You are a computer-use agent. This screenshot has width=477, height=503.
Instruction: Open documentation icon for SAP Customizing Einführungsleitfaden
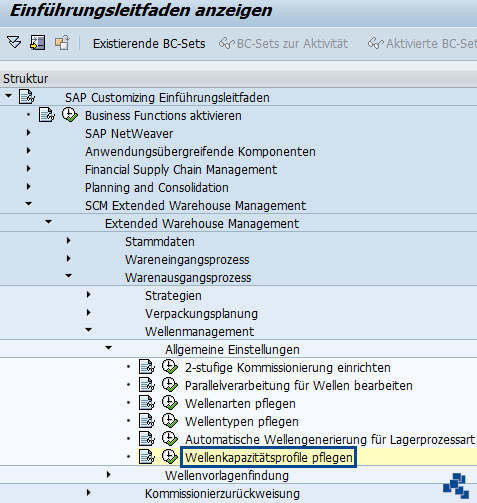[x=27, y=97]
